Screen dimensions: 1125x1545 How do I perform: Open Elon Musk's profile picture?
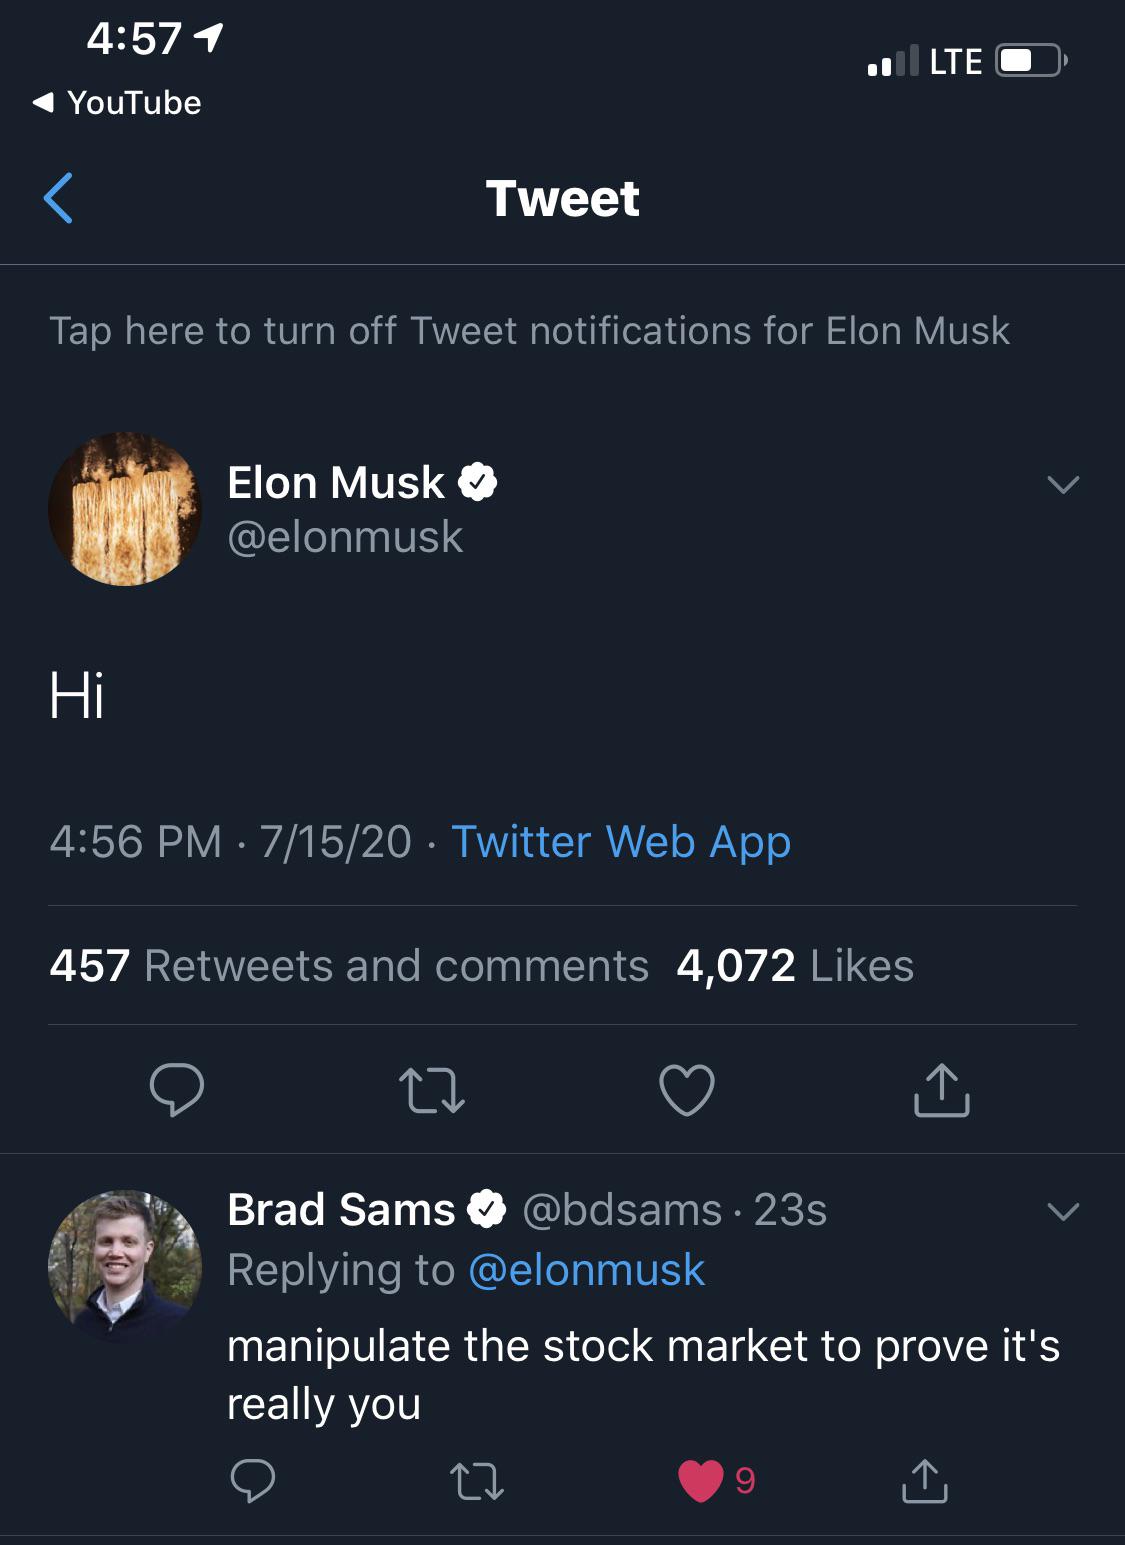point(125,509)
